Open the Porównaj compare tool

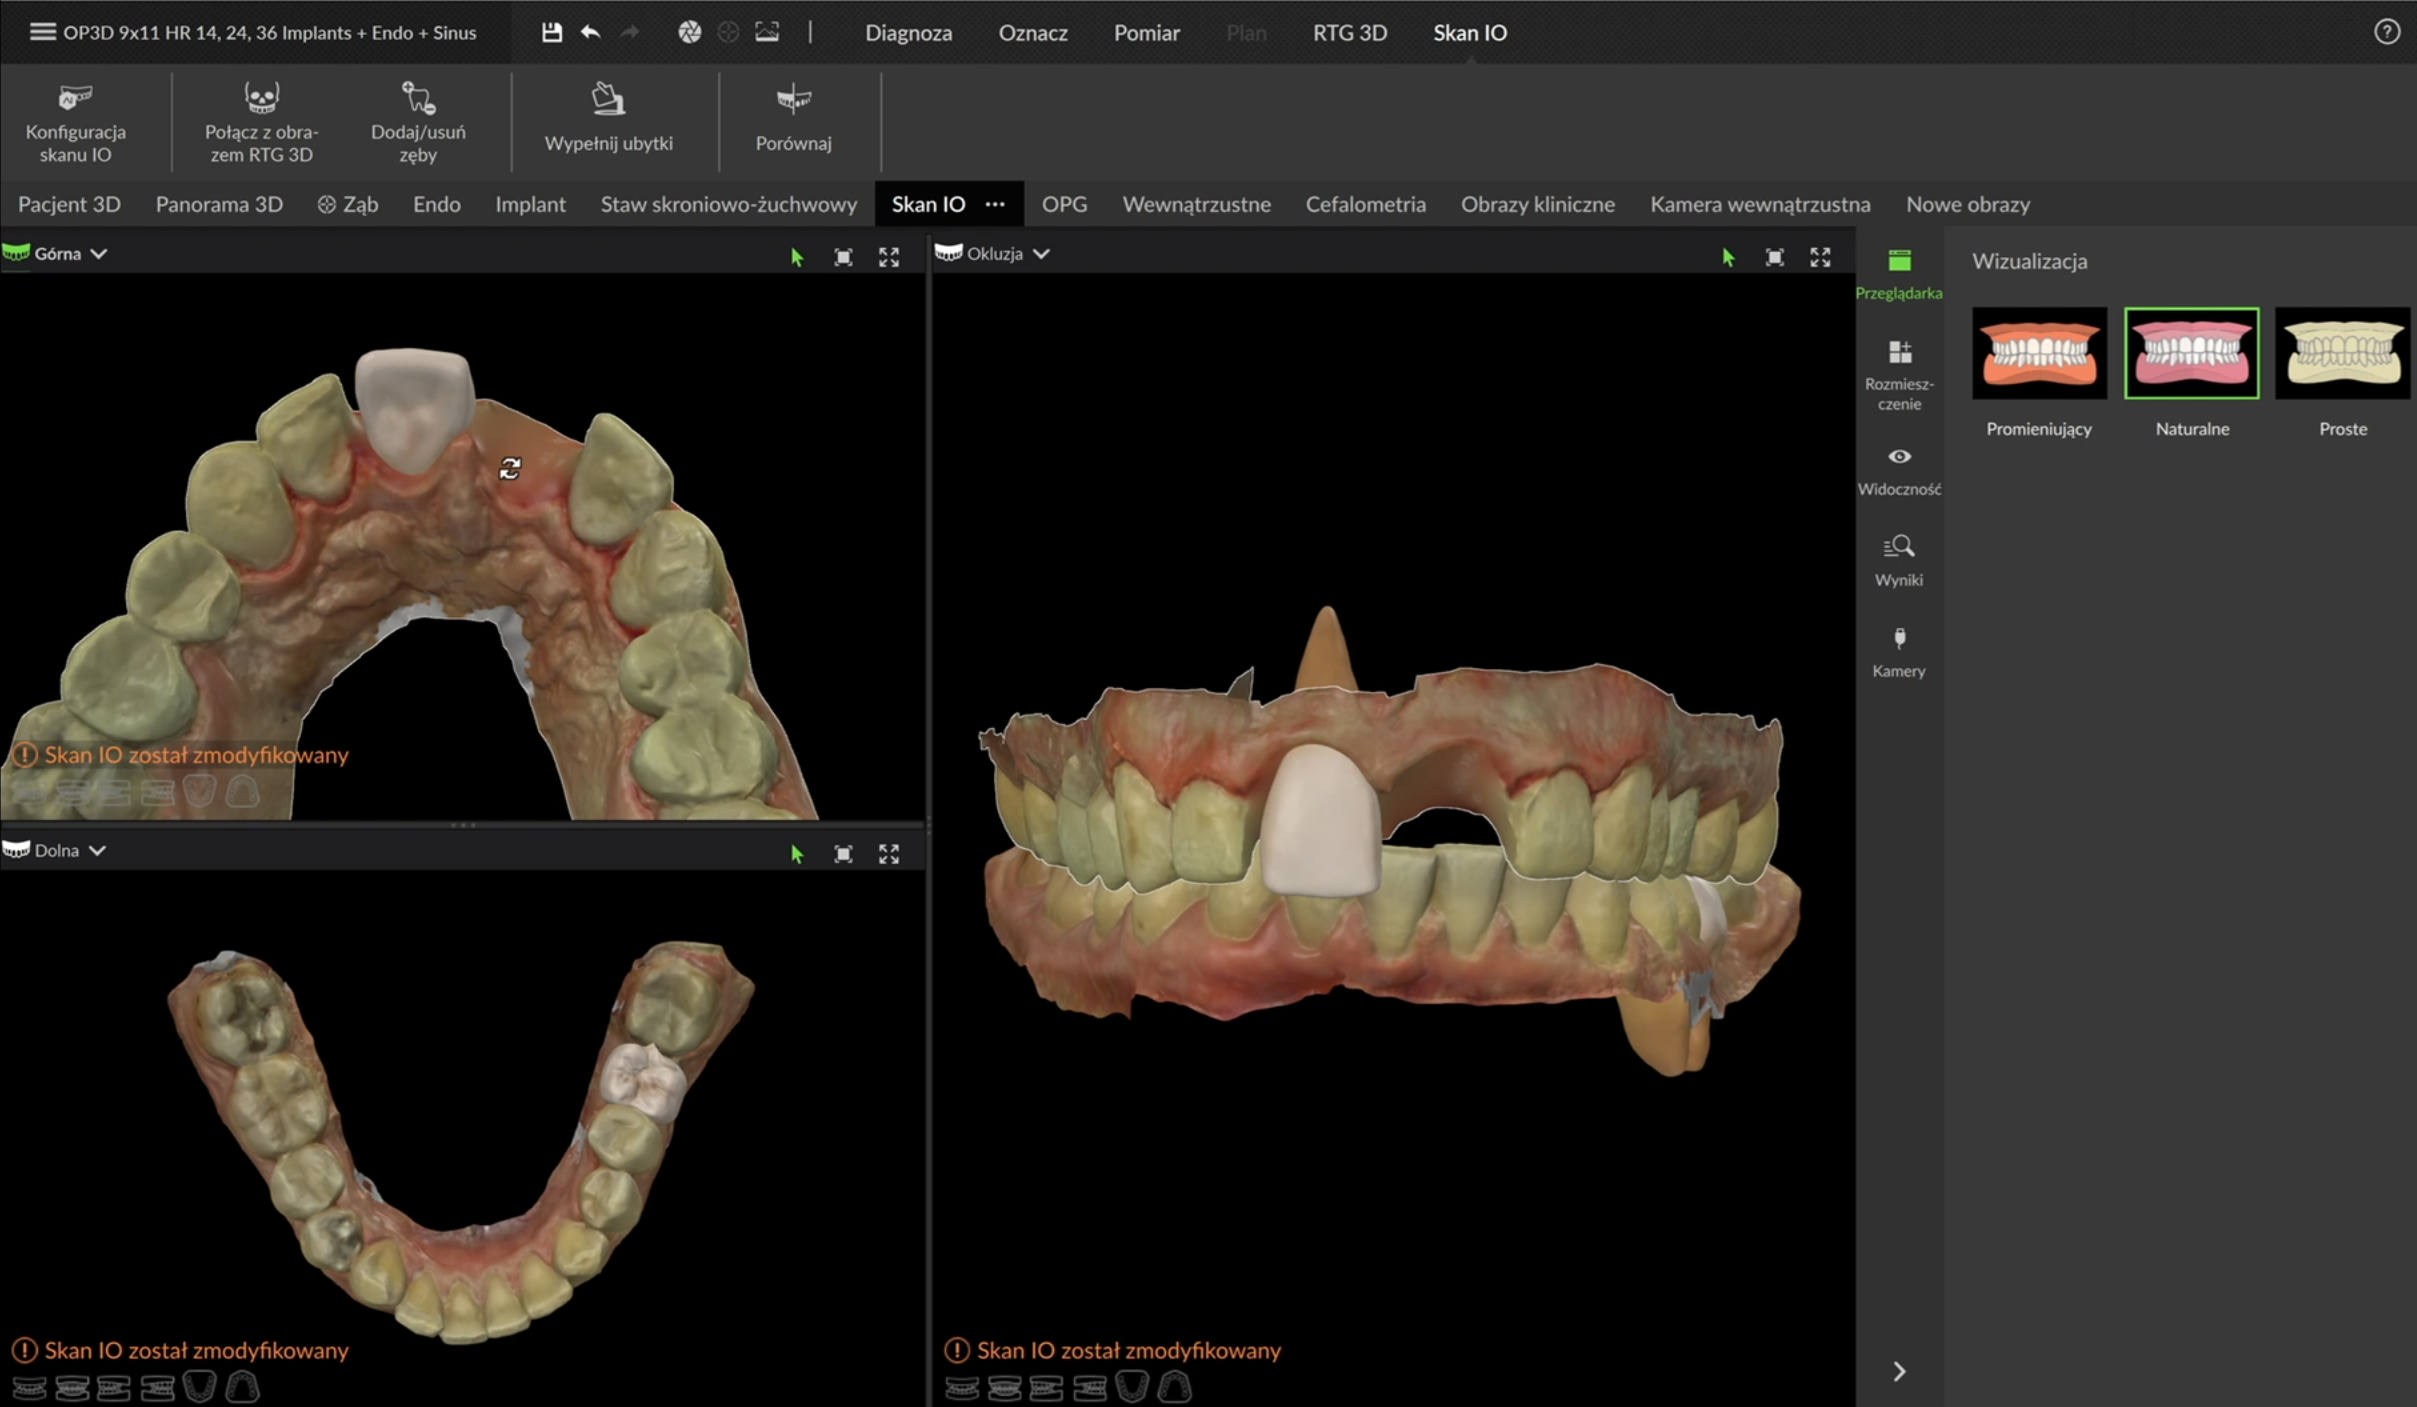point(793,118)
